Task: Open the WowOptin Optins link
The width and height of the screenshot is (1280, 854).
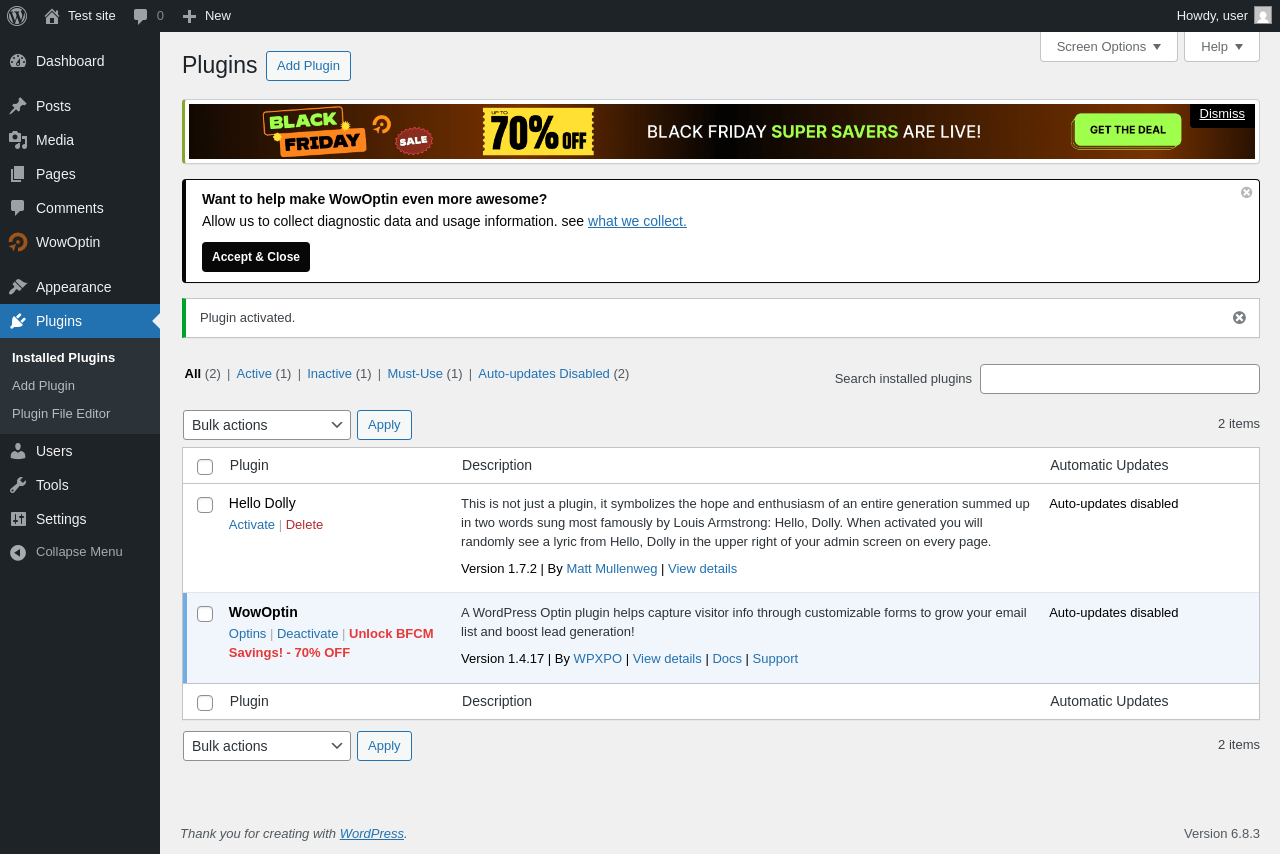Action: pyautogui.click(x=248, y=634)
